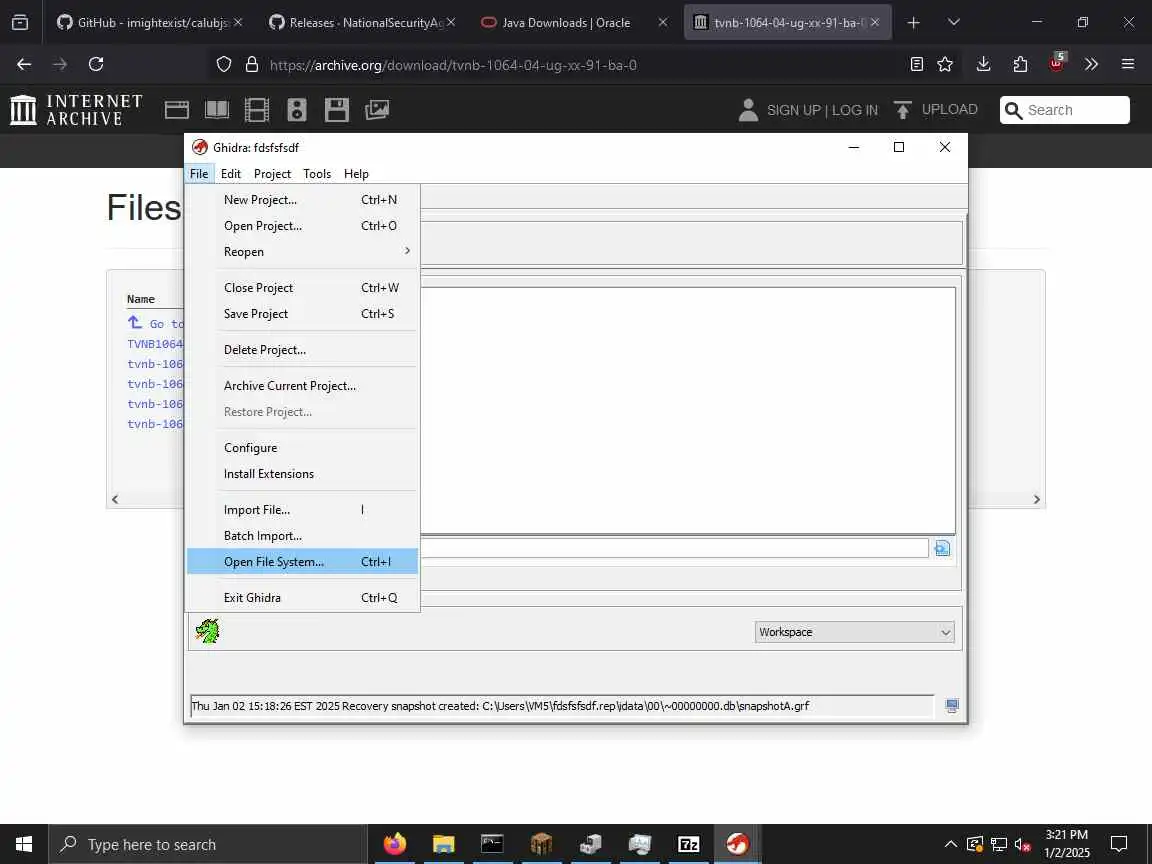Click the Firefox reload page icon
1152x864 pixels.
[96, 65]
